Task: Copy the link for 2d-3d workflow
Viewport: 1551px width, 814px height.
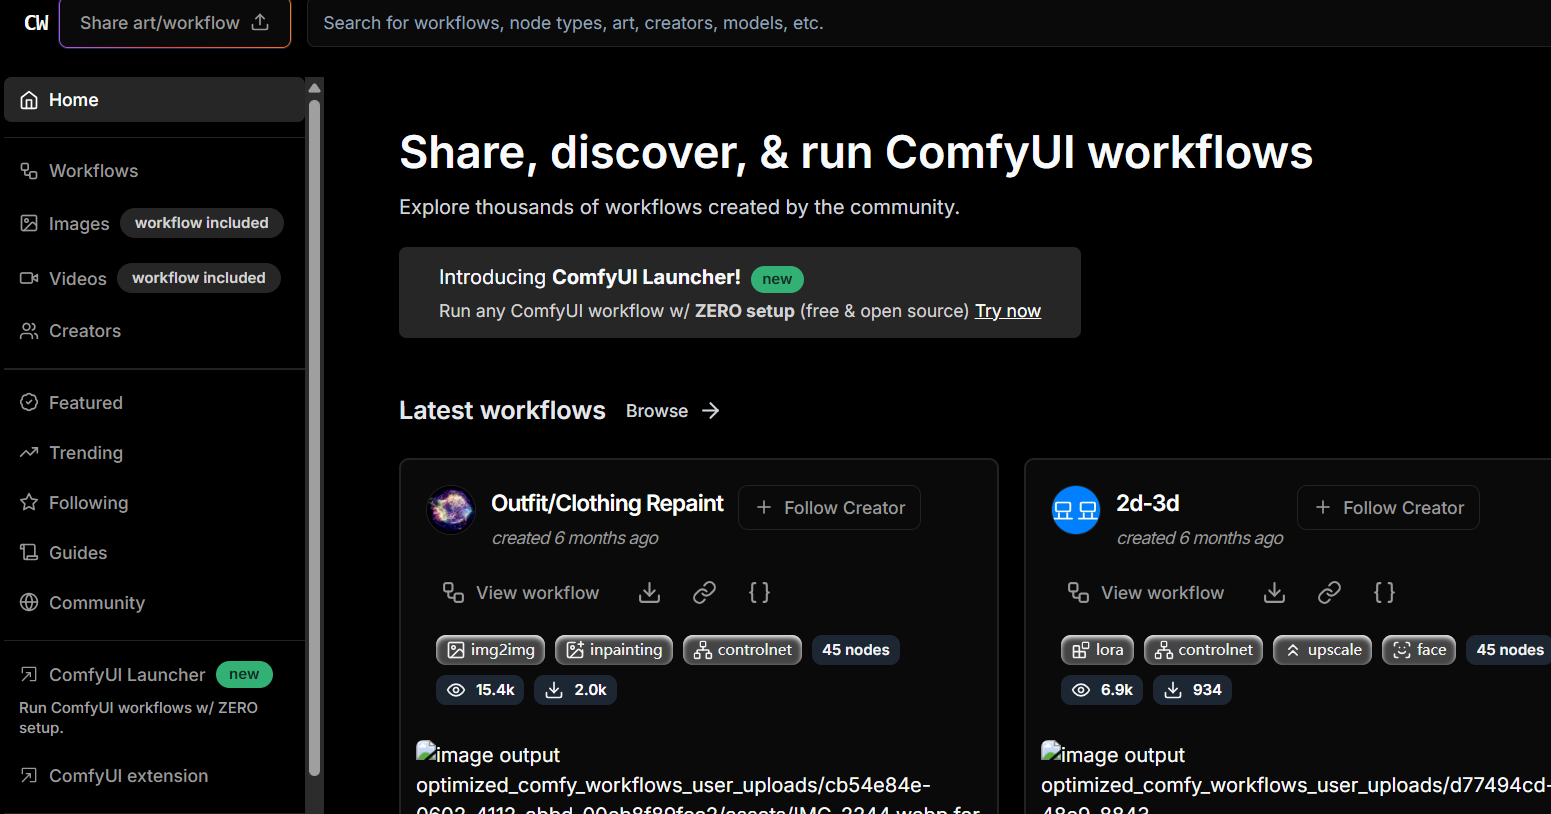Action: (1330, 593)
